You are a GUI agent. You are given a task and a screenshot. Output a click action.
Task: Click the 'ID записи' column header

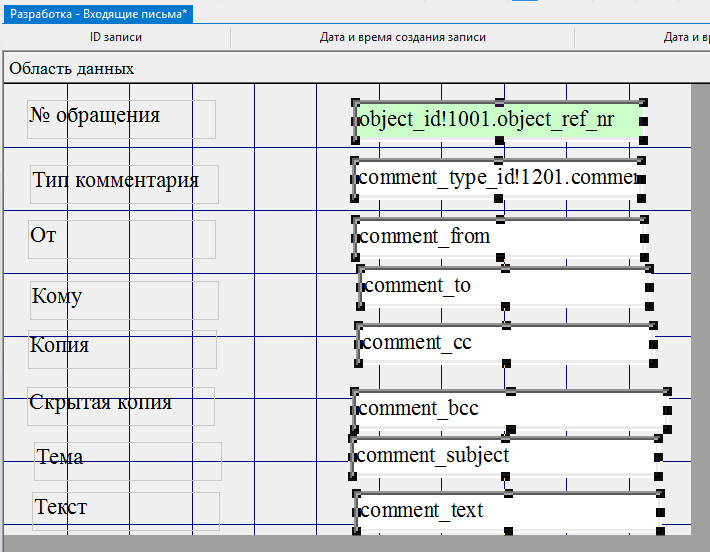[116, 38]
